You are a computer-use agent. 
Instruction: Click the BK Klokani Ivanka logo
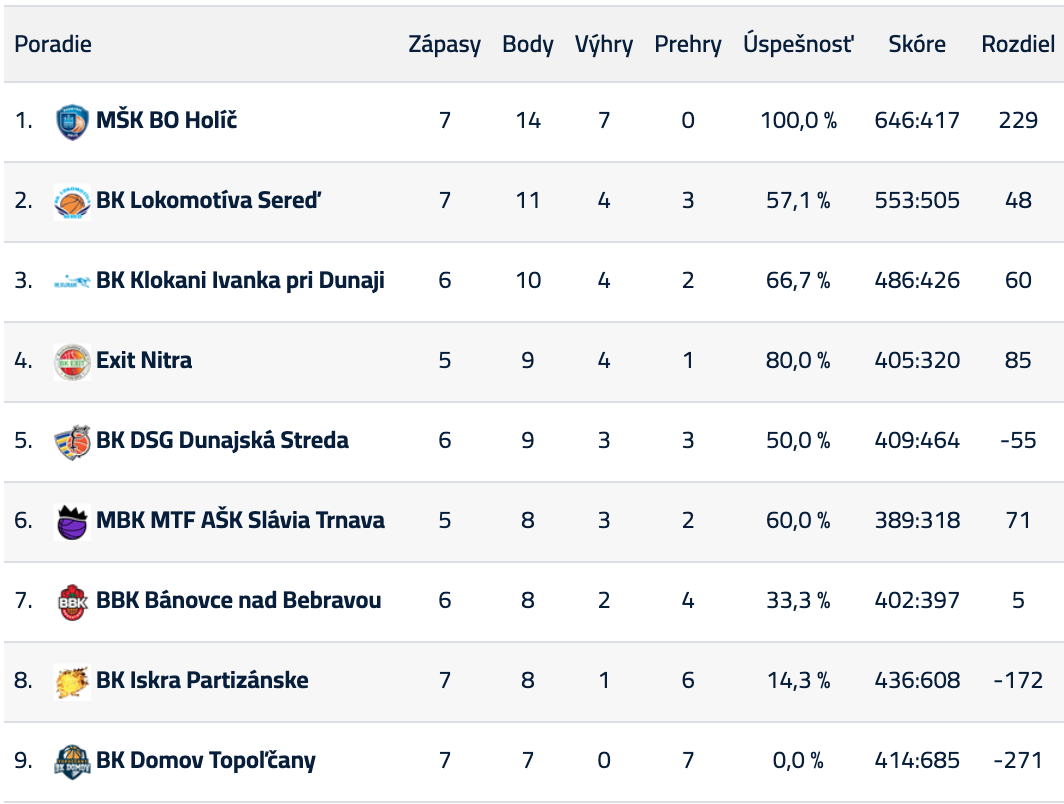tap(72, 281)
